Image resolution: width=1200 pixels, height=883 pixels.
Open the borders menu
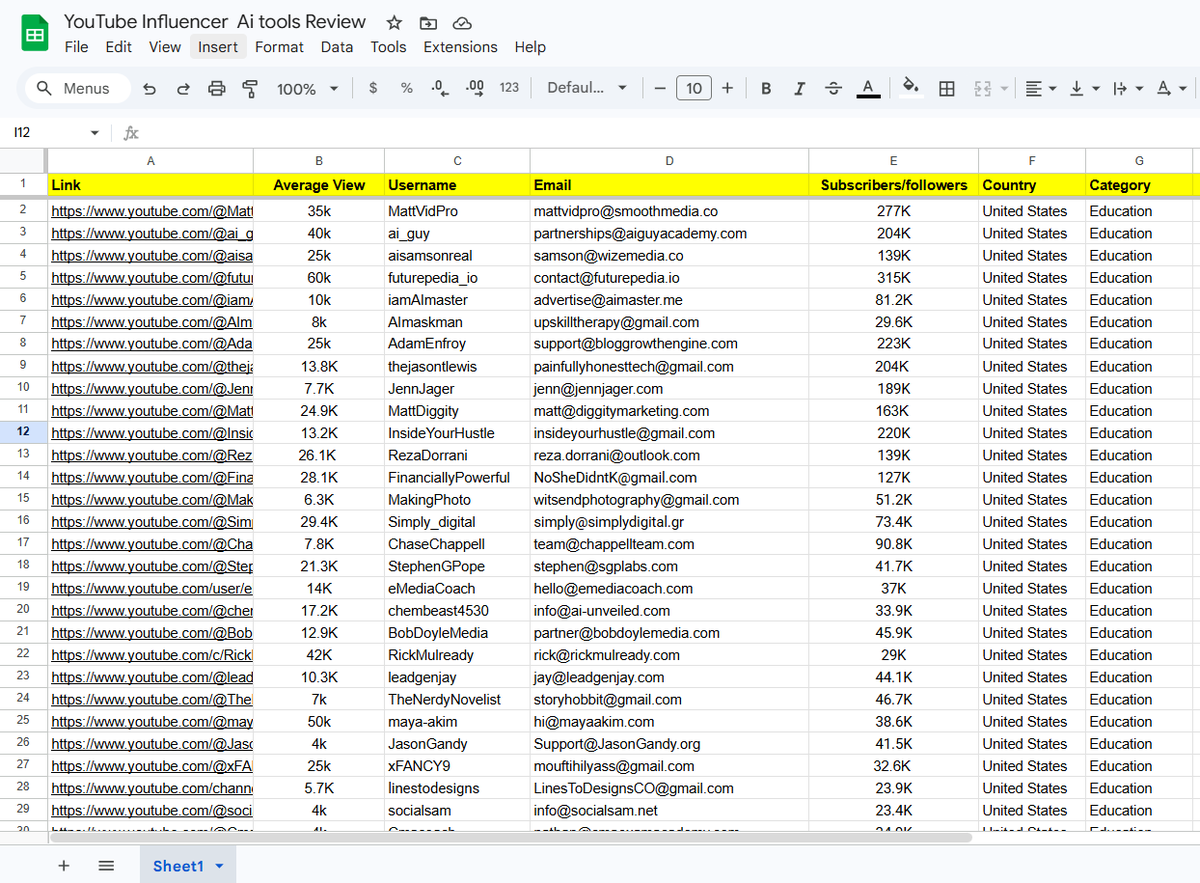pyautogui.click(x=947, y=88)
